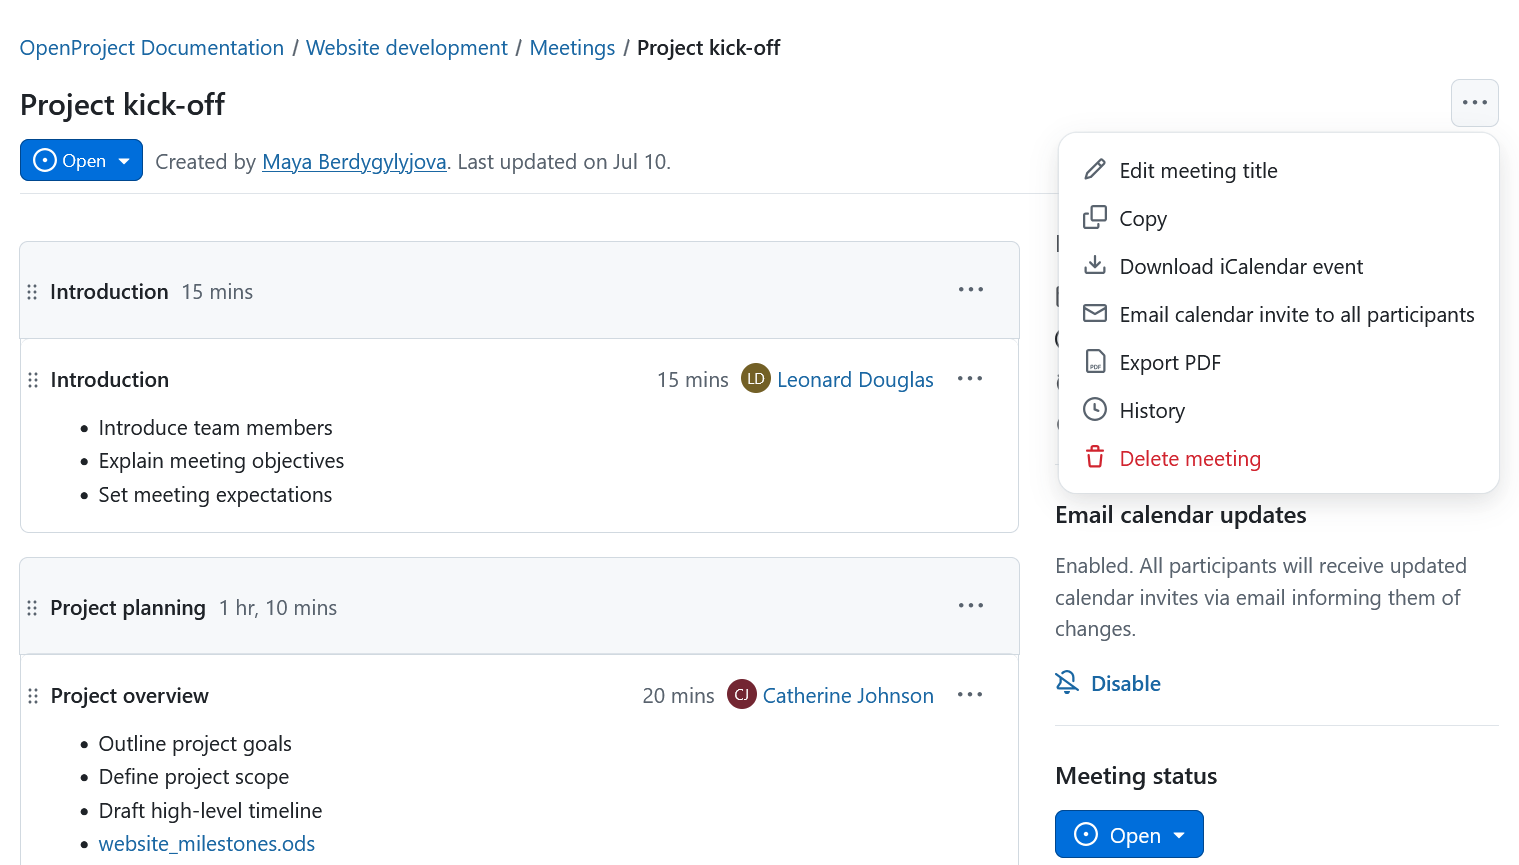Viewport: 1519px width, 865px height.
Task: Open the Project planning section options menu
Action: coord(970,605)
